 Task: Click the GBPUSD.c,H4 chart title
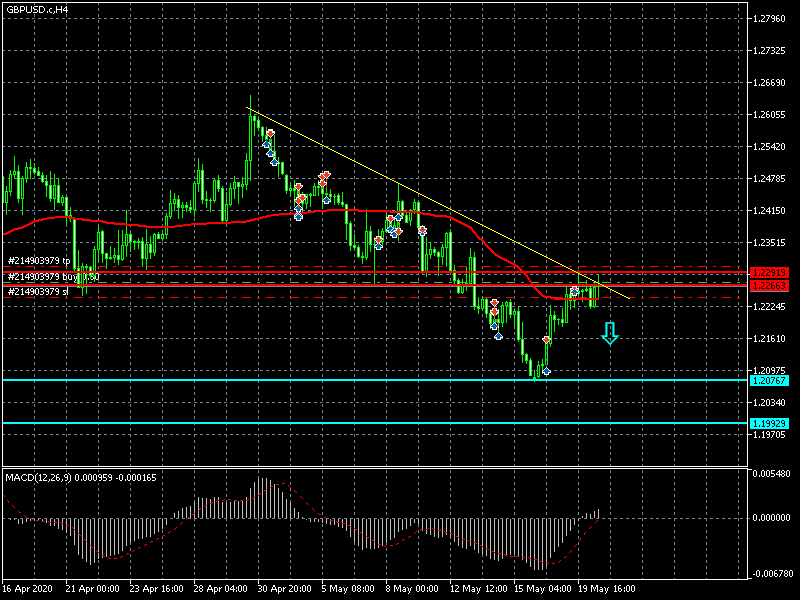coord(36,9)
